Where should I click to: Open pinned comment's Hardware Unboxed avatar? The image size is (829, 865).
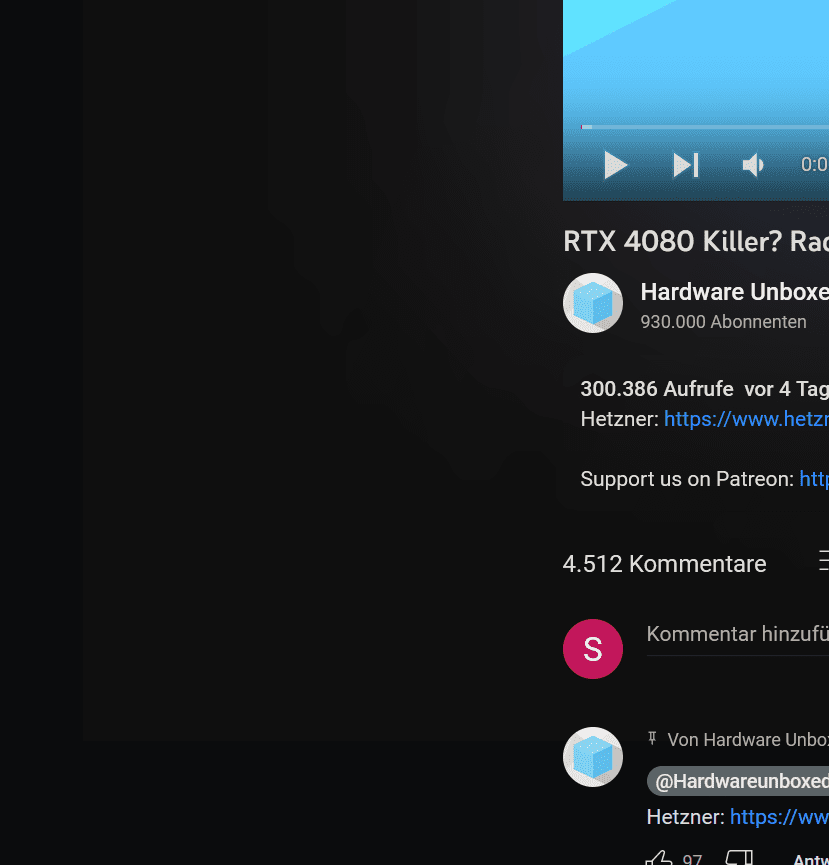pos(593,757)
